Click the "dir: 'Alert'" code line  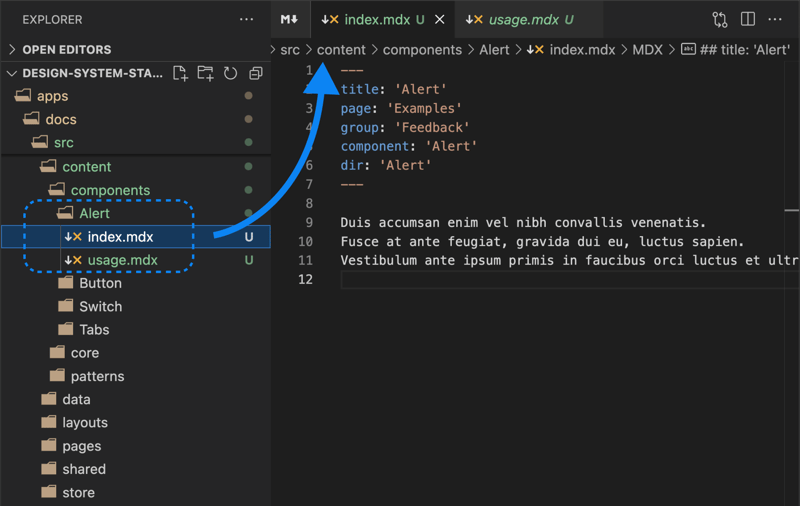coord(386,165)
